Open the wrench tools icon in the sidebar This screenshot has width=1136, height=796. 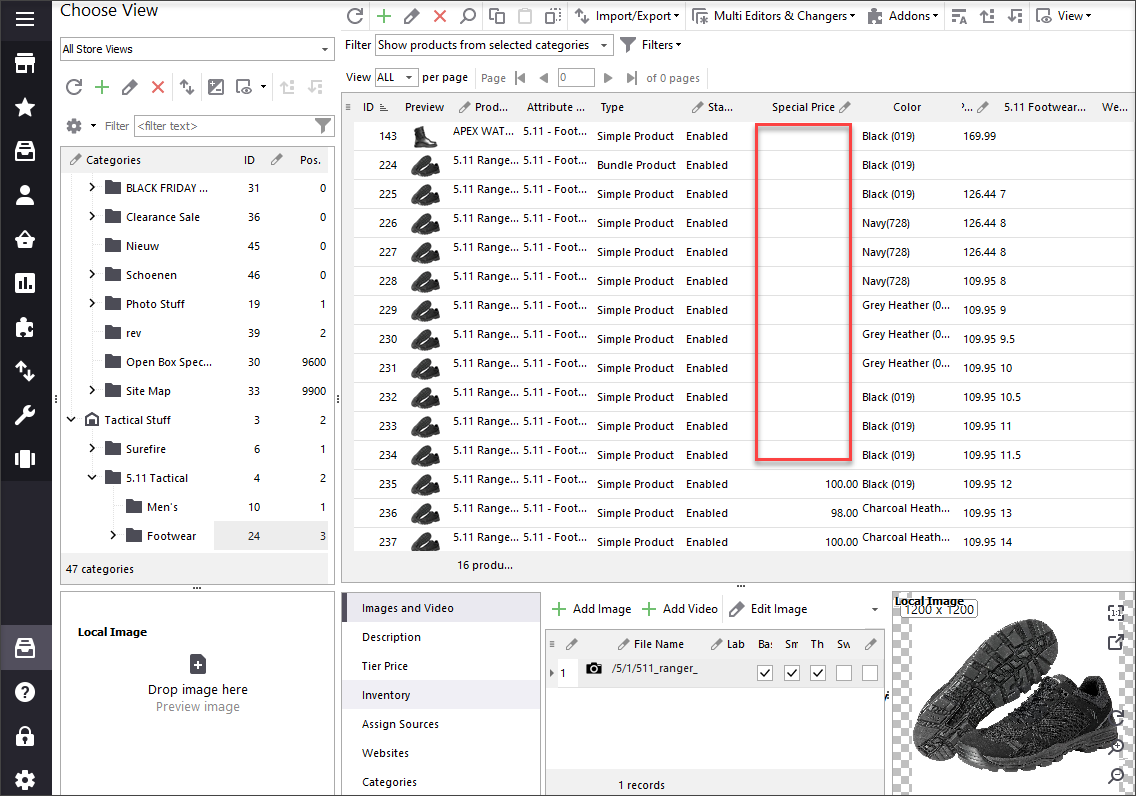tap(25, 415)
